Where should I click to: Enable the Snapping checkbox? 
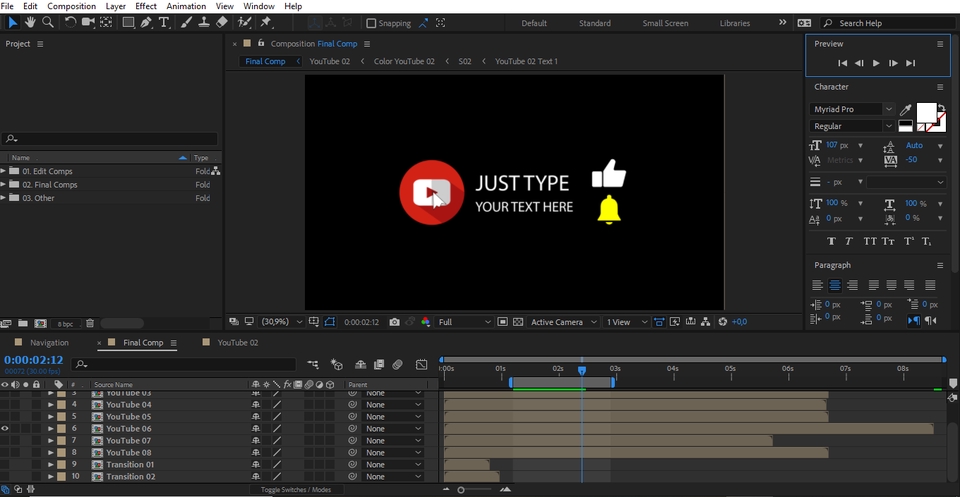click(371, 23)
